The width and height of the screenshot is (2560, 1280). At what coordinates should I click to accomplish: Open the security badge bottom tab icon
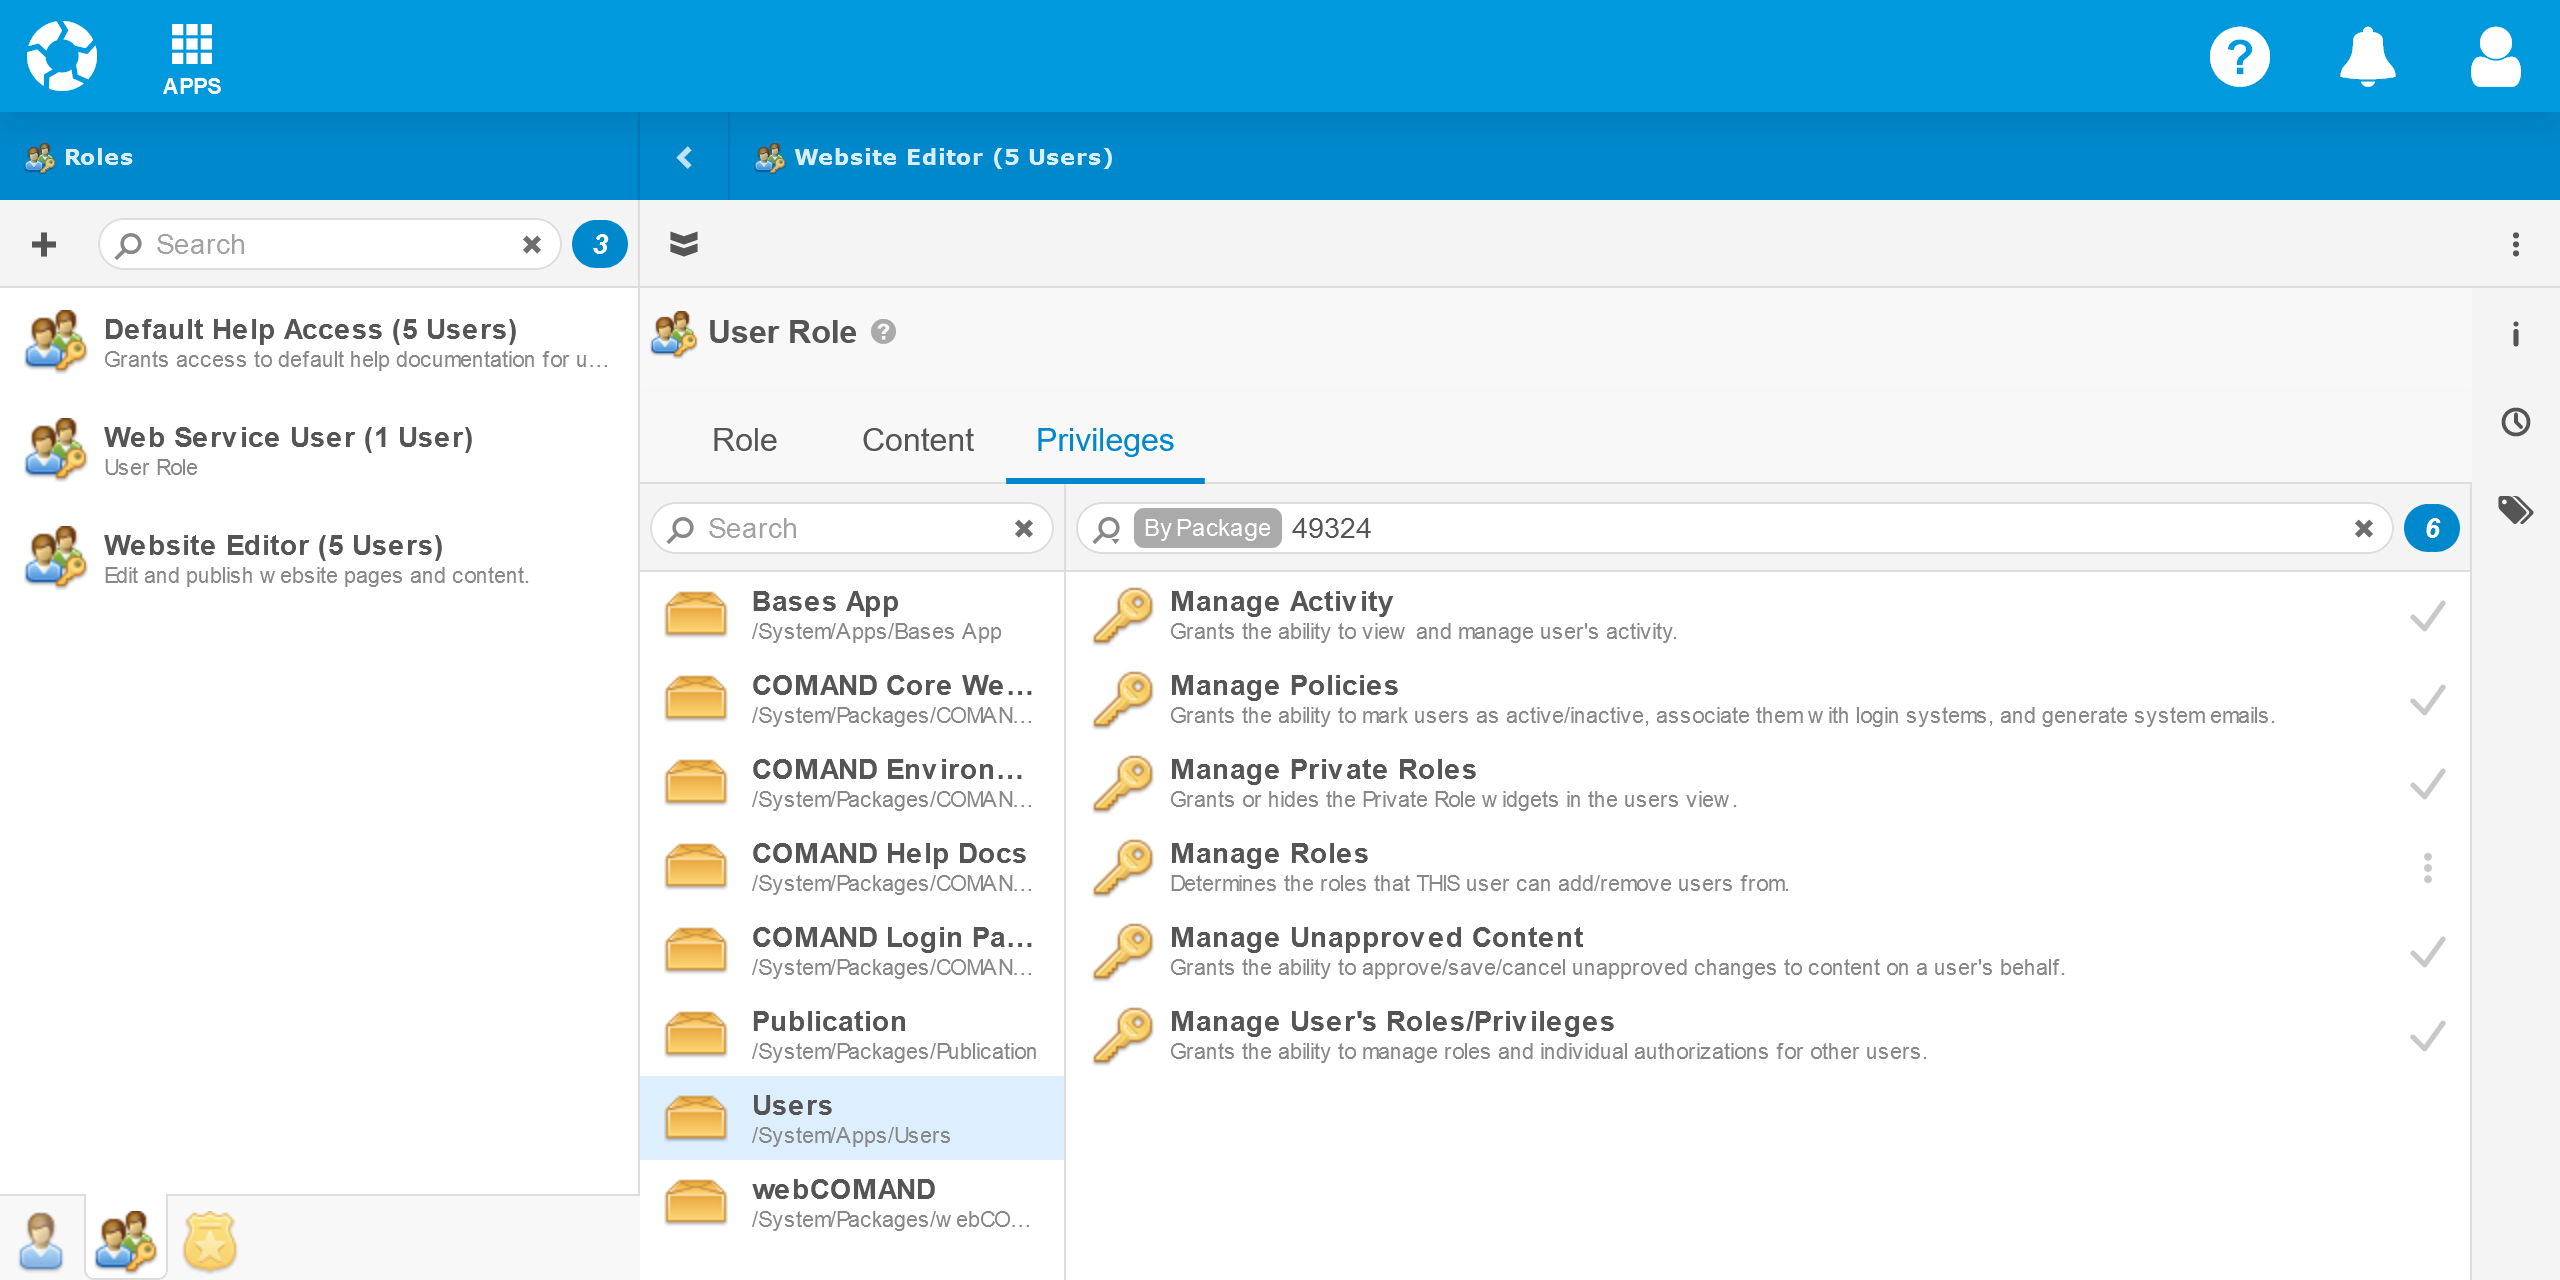point(209,1240)
